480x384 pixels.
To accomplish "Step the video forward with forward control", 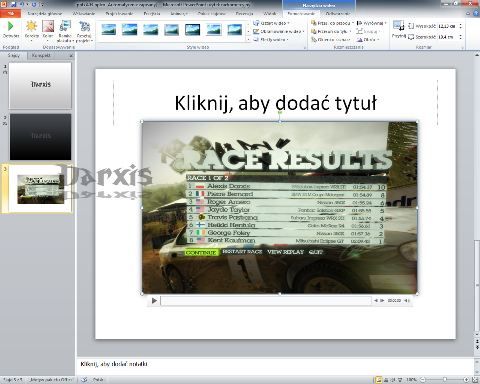I will click(382, 301).
